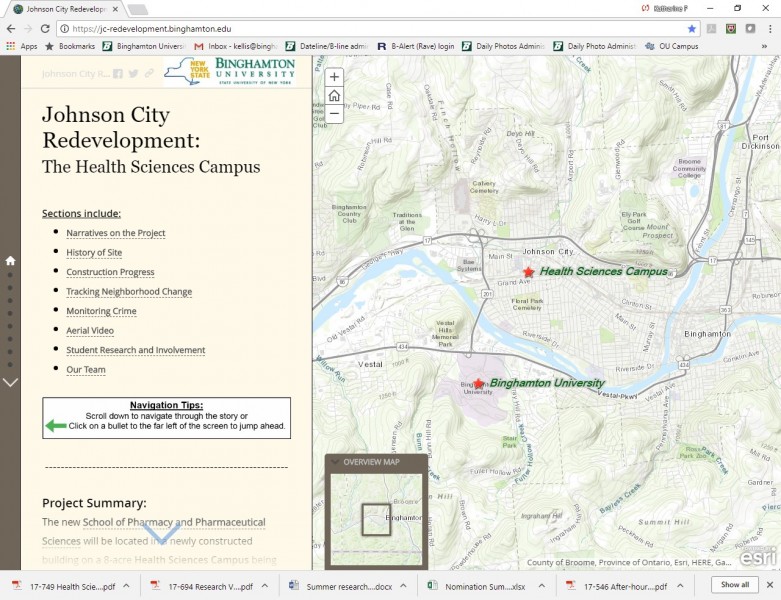Open the OU Campus bookmark
781x600 pixels.
pyautogui.click(x=672, y=46)
